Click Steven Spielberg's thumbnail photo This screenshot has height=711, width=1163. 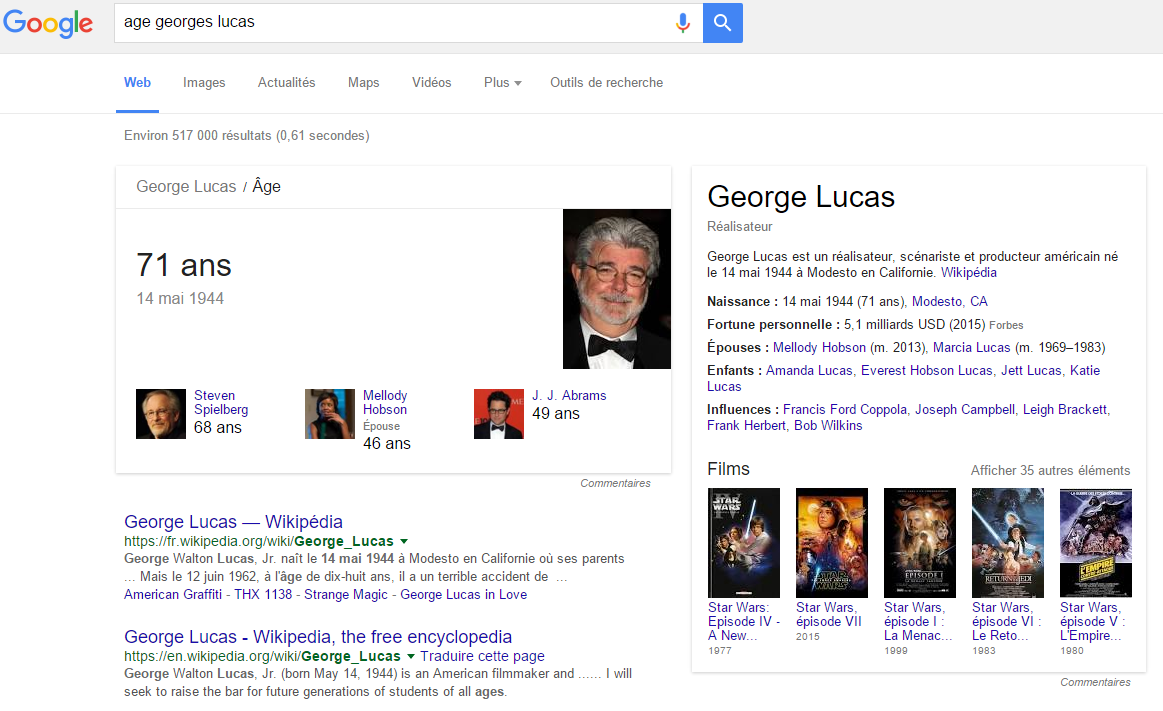click(x=161, y=414)
